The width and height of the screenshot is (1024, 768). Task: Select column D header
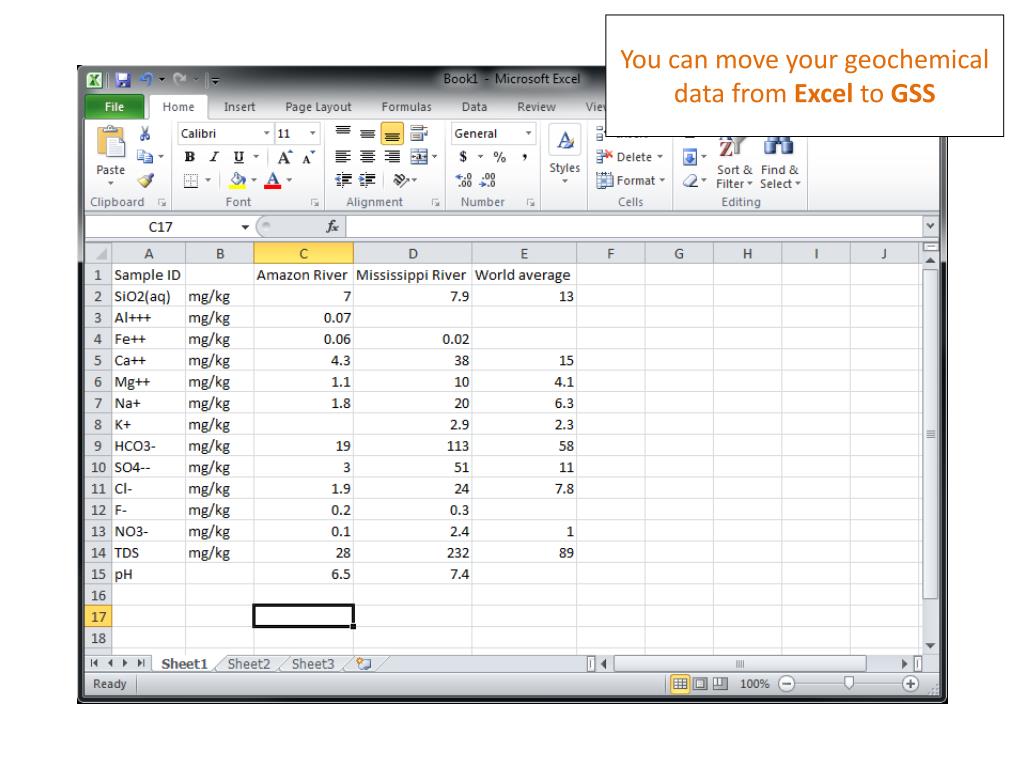(x=413, y=253)
